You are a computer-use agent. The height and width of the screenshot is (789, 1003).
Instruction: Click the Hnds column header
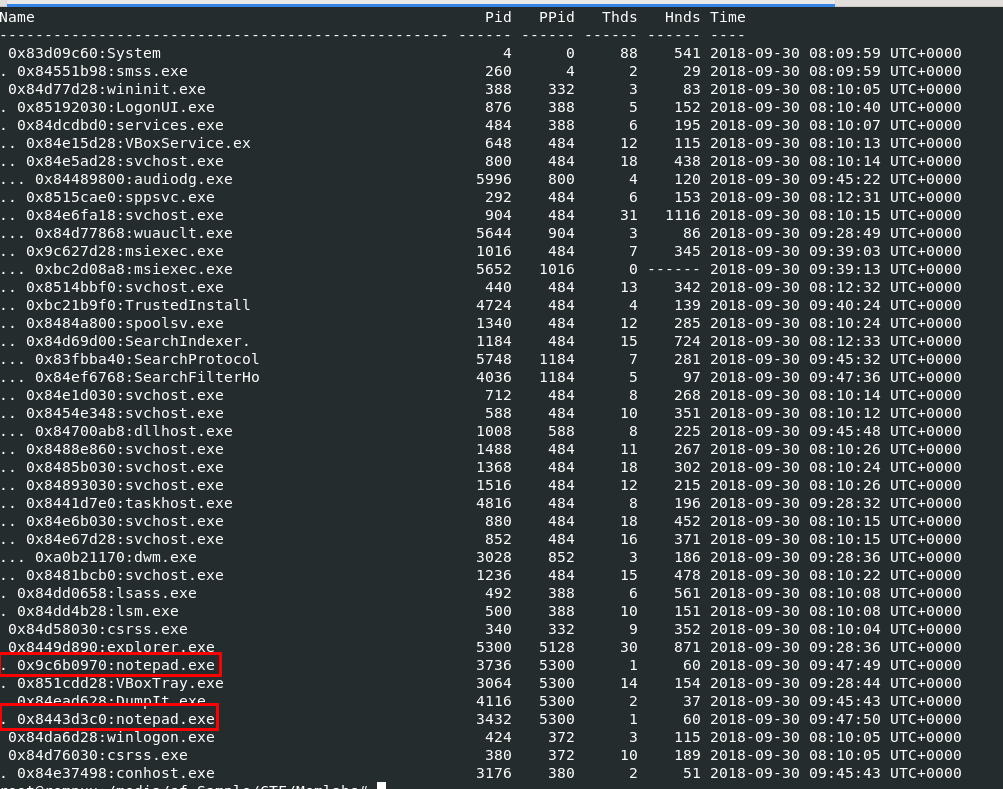(x=683, y=17)
